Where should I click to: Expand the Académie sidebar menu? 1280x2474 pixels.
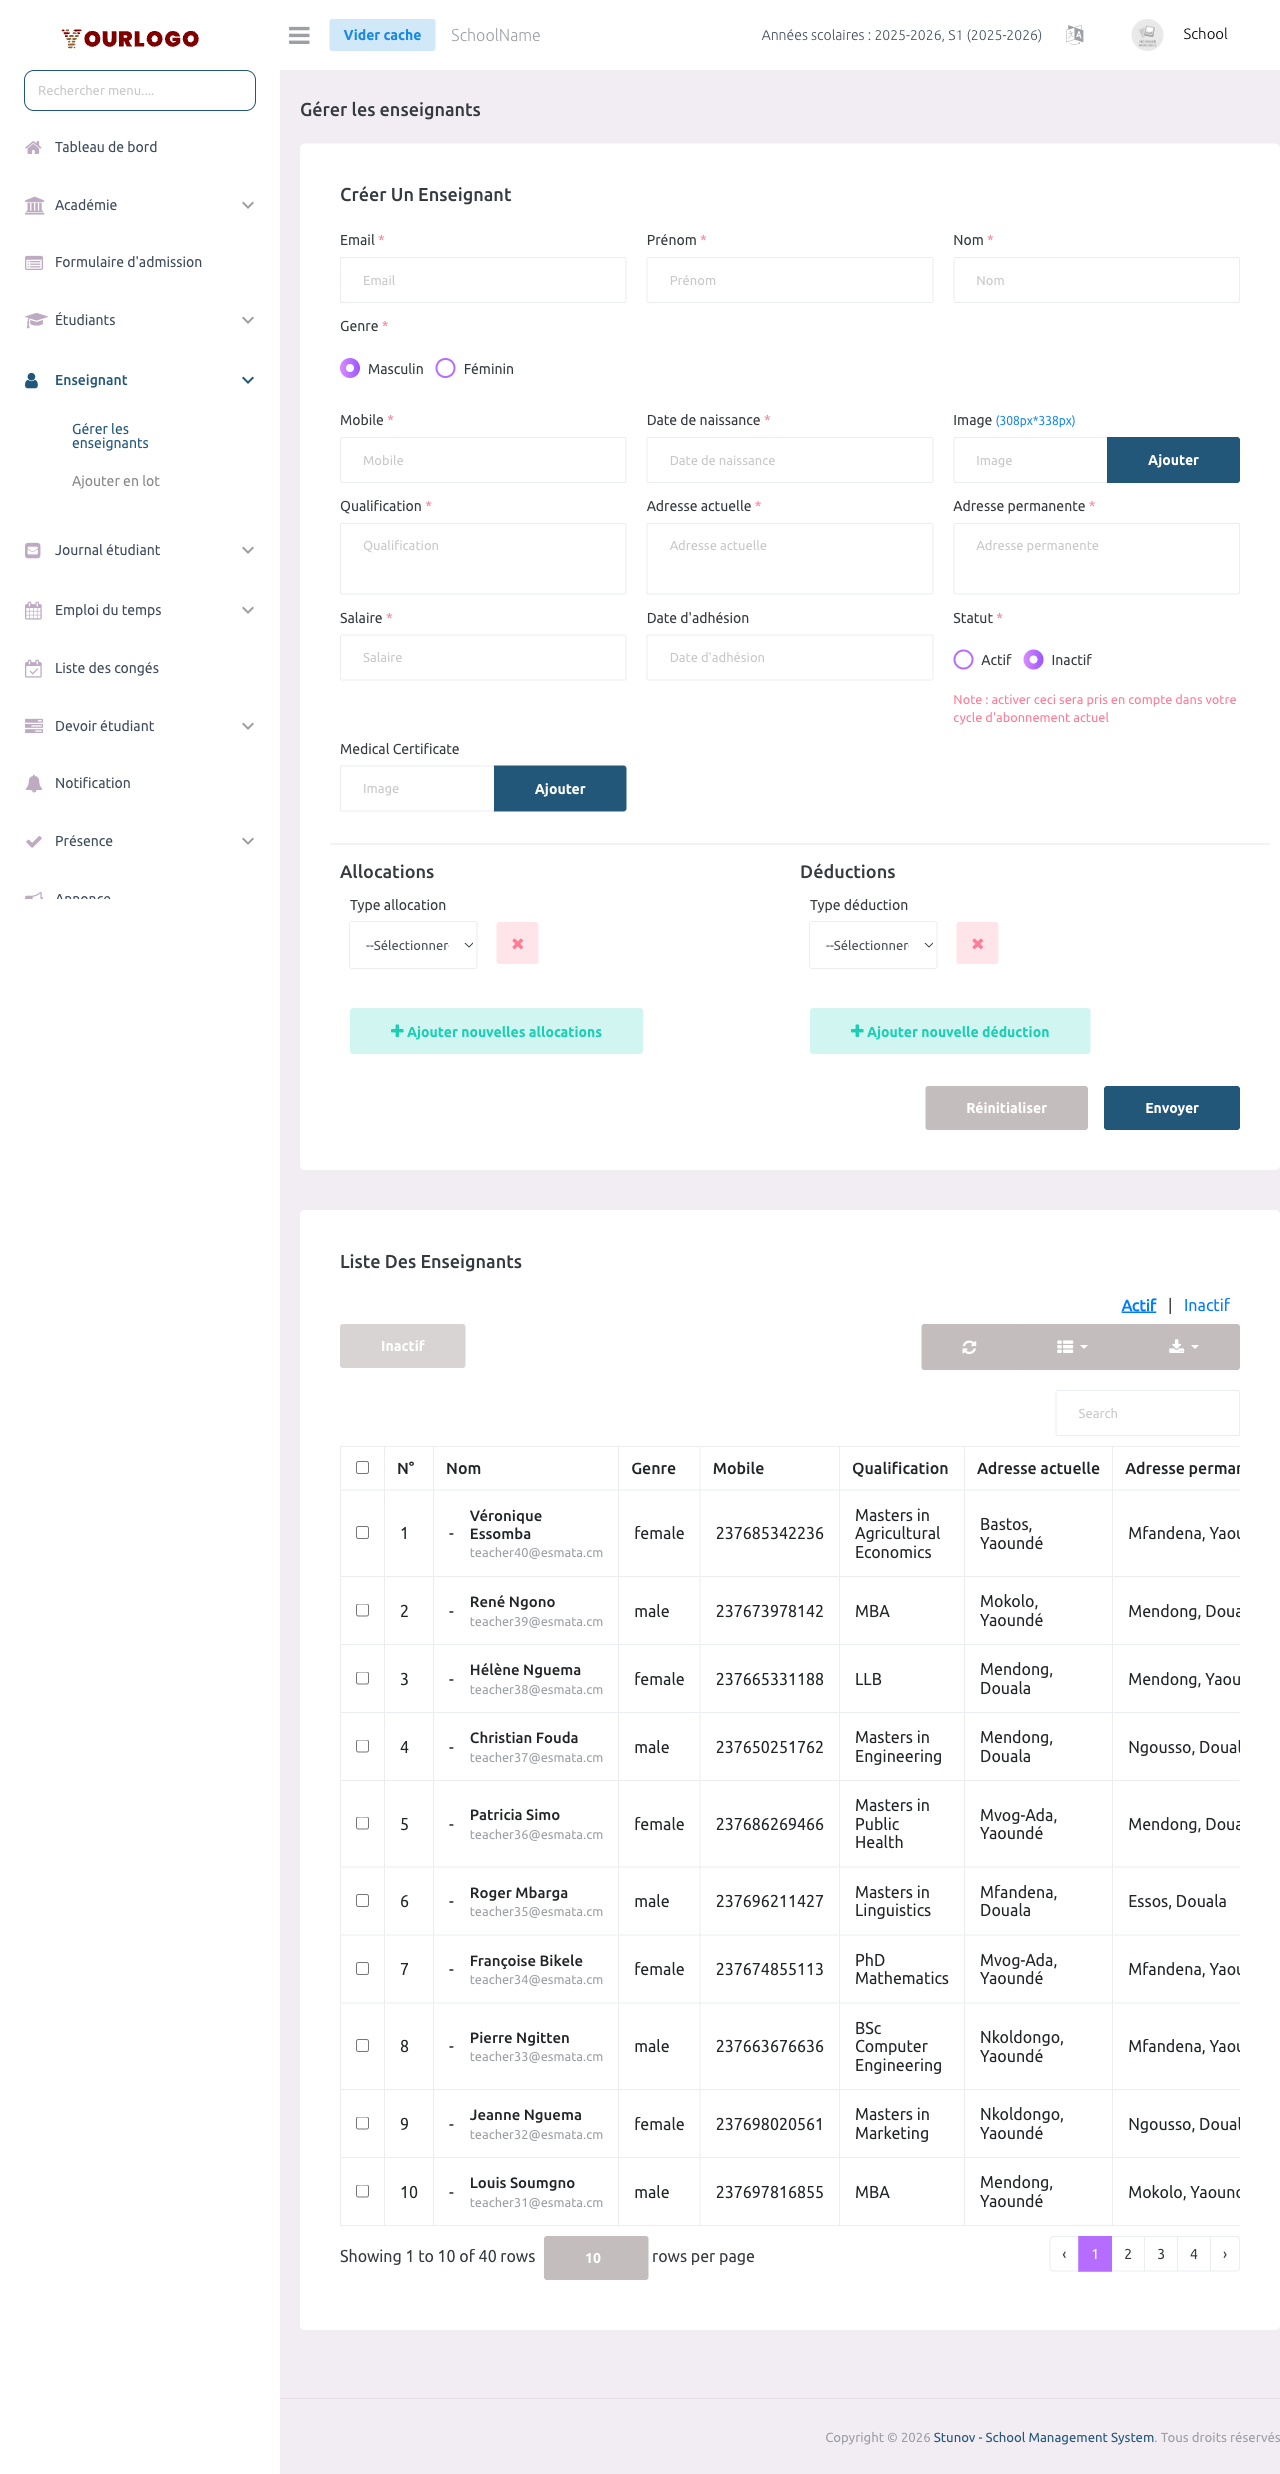140,205
